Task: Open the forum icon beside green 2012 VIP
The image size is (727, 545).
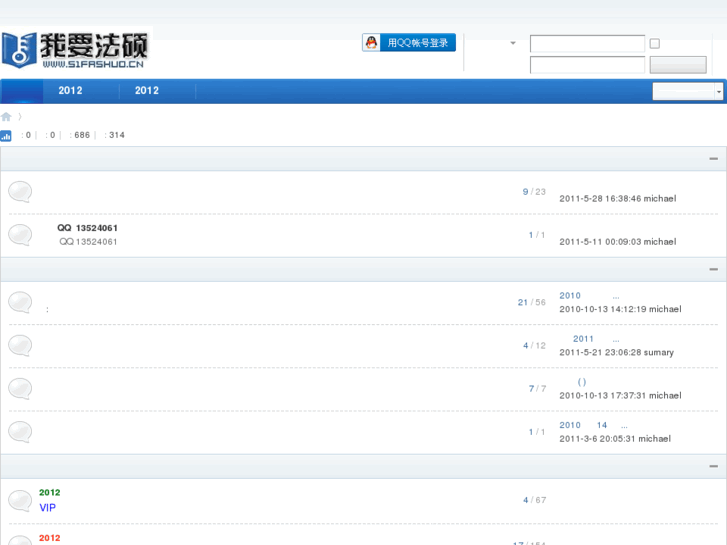Action: pos(20,500)
